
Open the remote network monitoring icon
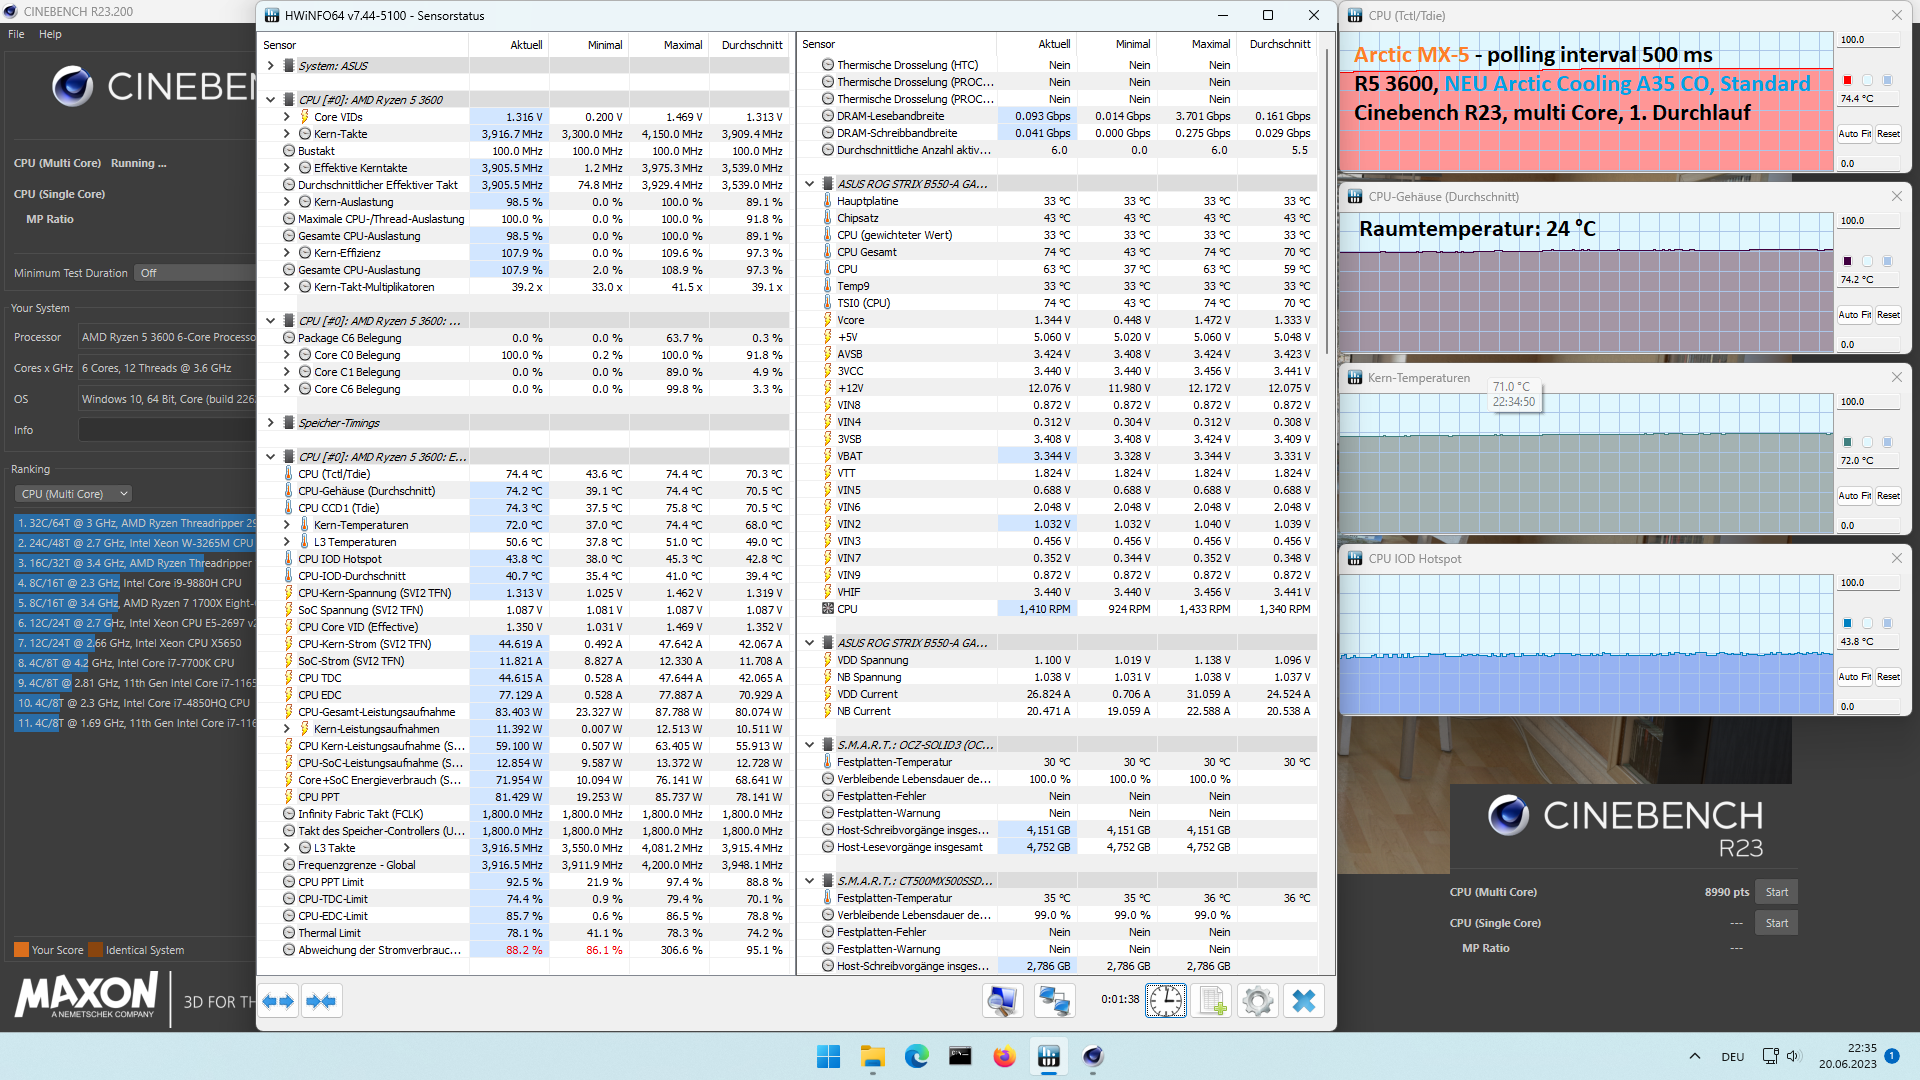[1054, 1001]
